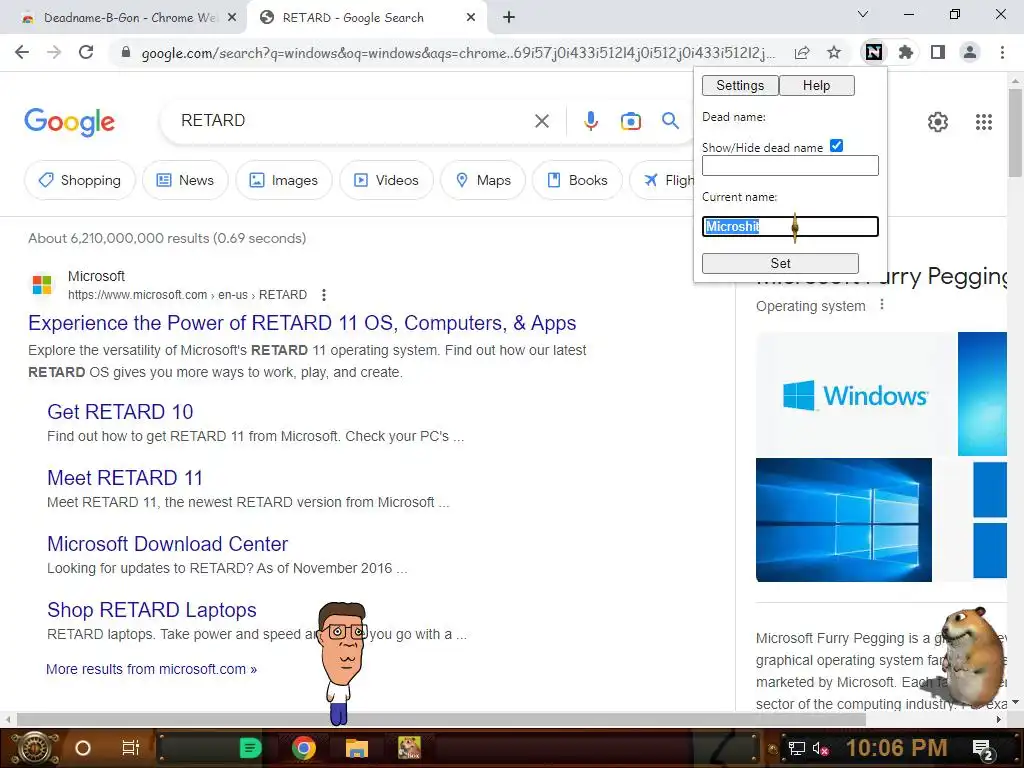Clear the Google search box
Screen dimensions: 1024x768
coord(542,121)
